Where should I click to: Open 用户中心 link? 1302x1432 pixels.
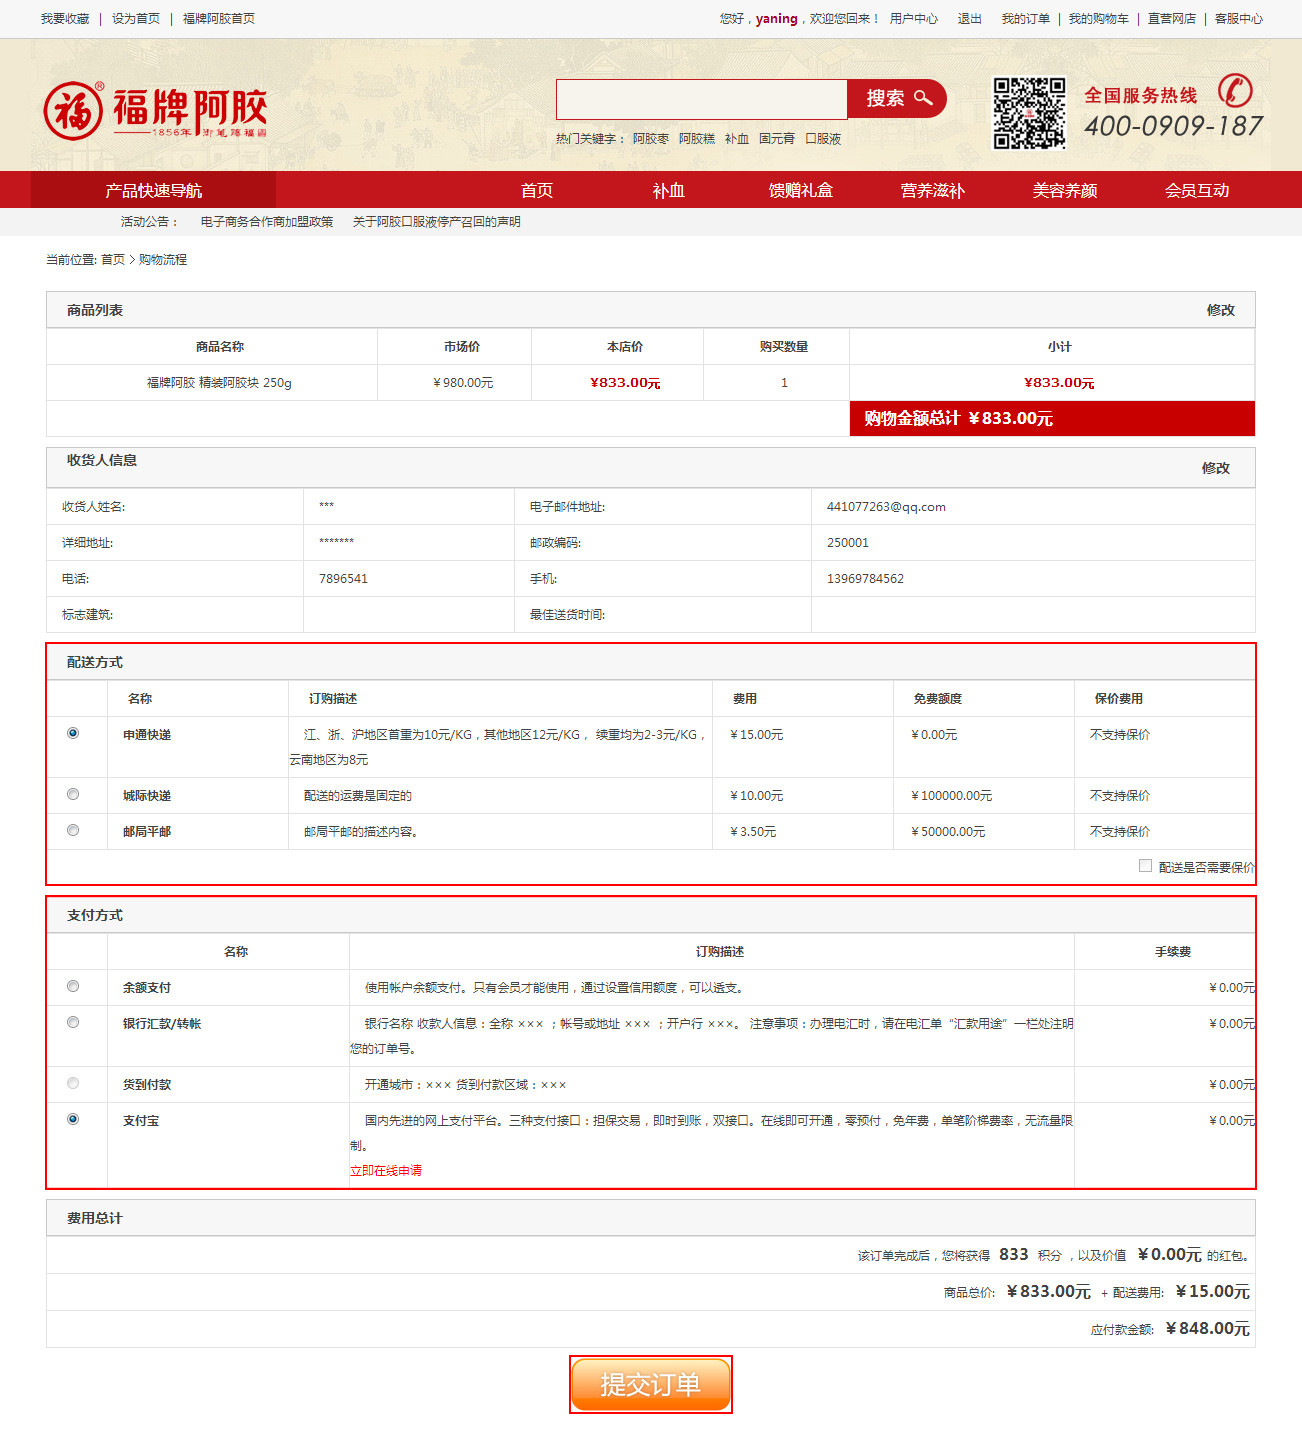914,19
